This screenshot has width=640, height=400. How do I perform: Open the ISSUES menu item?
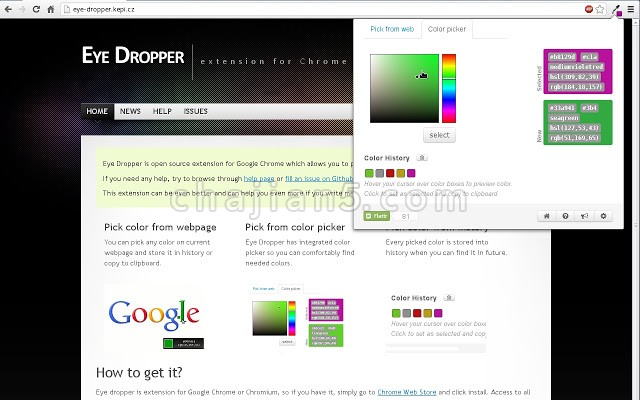coord(196,111)
